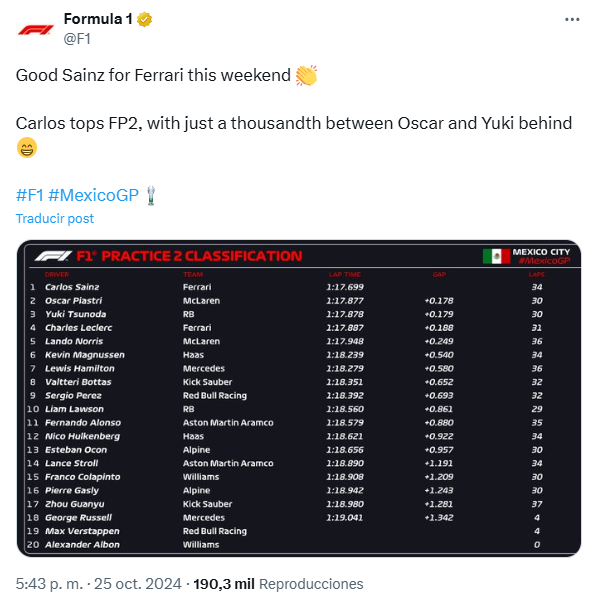Open the #MexicoGP hashtag

click(93, 195)
